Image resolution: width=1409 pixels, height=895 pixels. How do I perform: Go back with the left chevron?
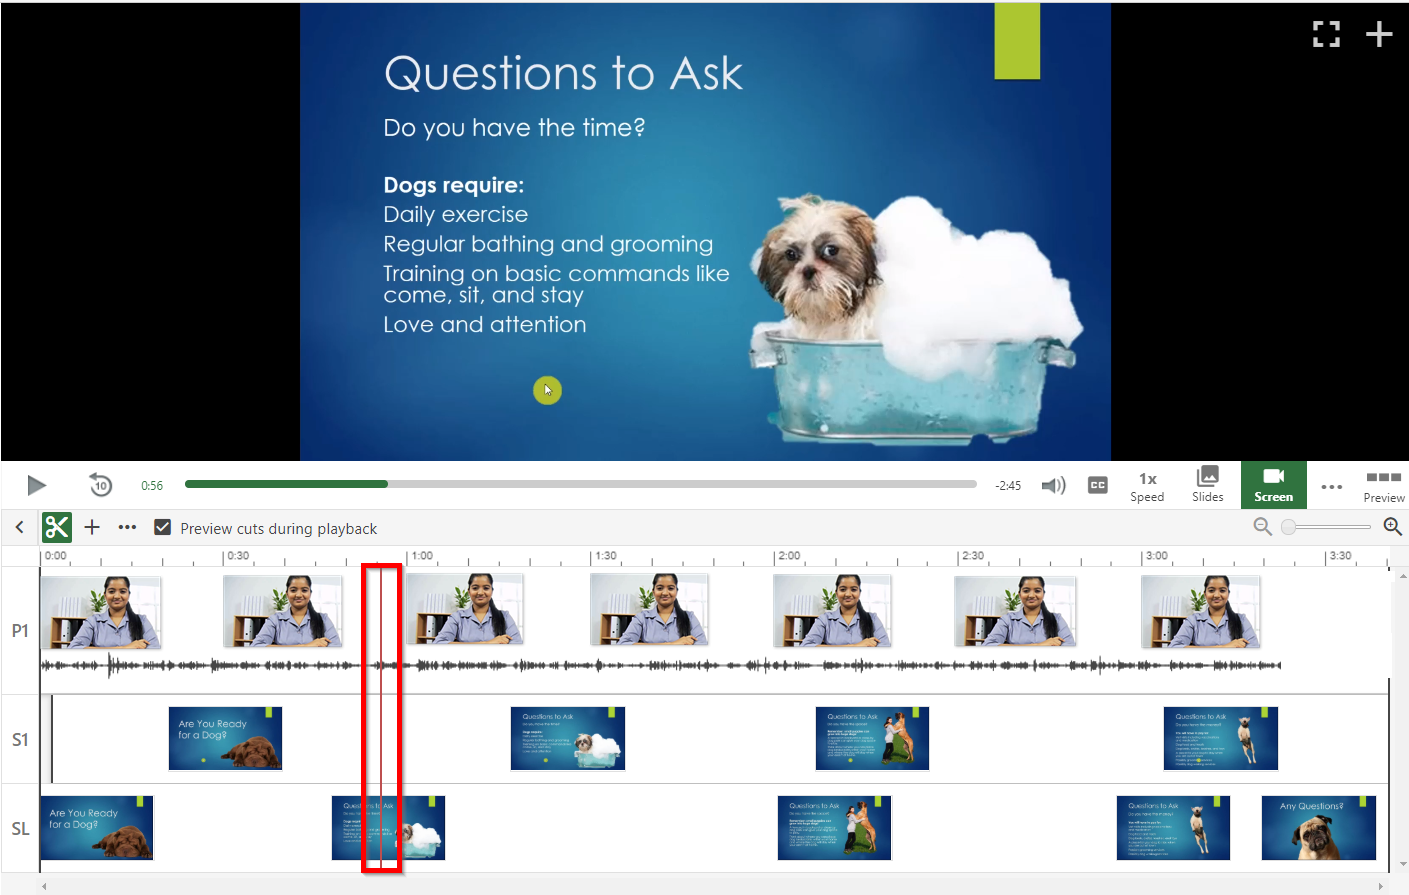tap(20, 527)
